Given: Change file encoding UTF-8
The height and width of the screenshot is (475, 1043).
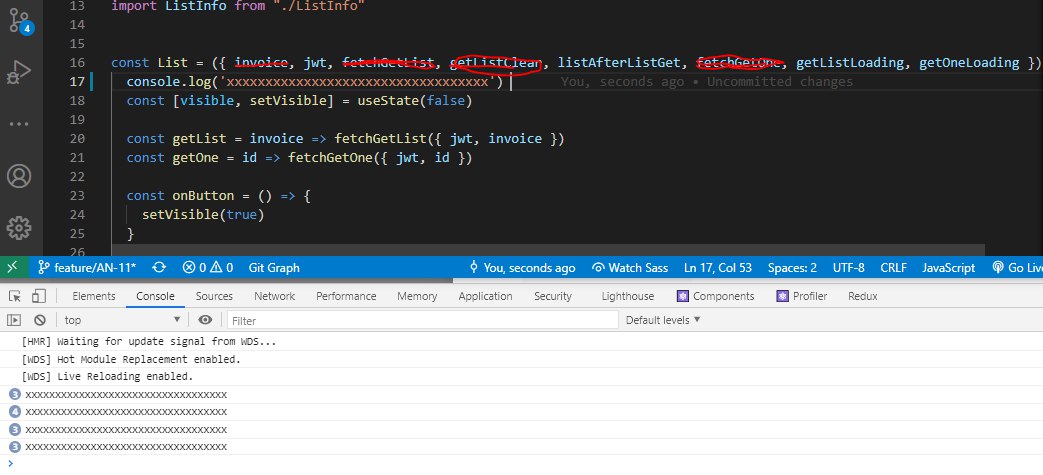Looking at the screenshot, I should [849, 267].
